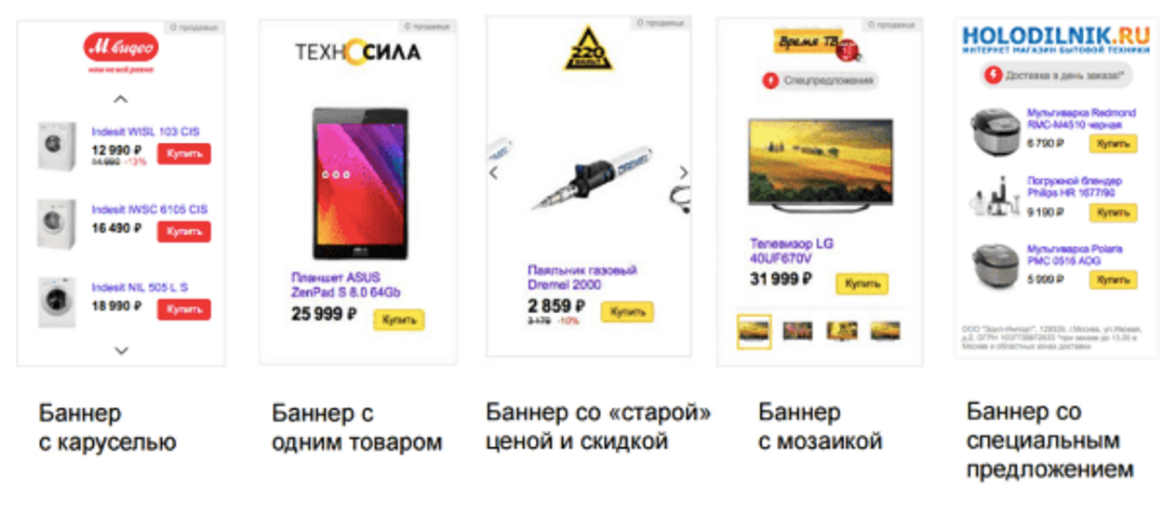Move the carousel down with the bottom chevron

[121, 350]
